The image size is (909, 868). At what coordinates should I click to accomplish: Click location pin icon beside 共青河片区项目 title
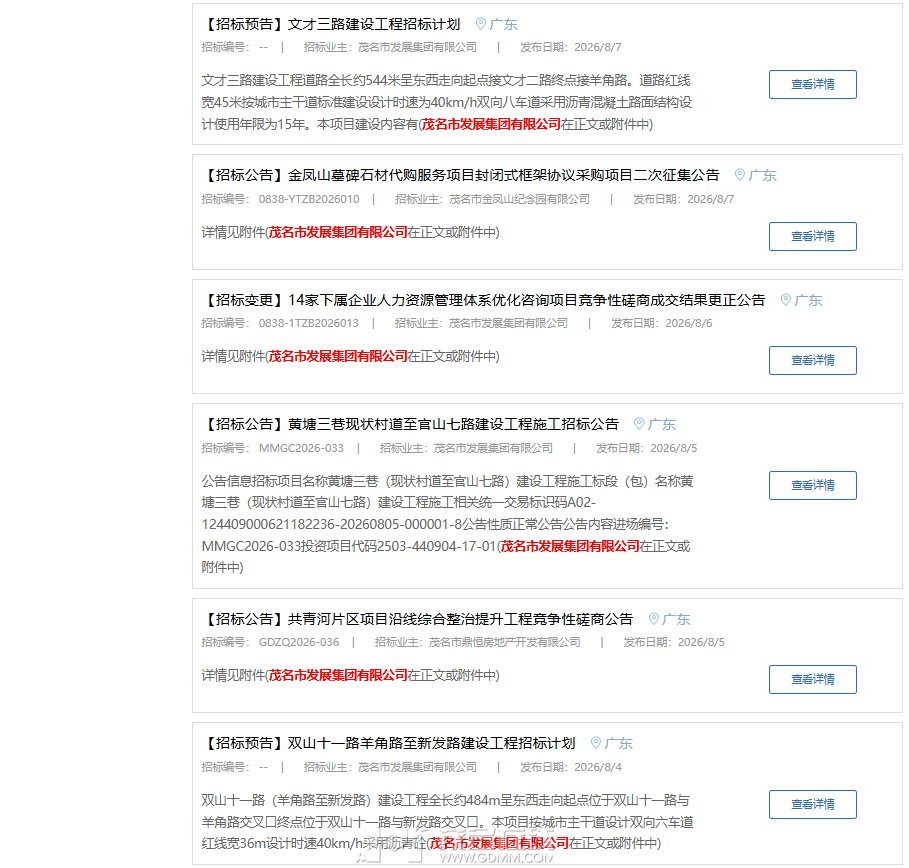coord(653,619)
